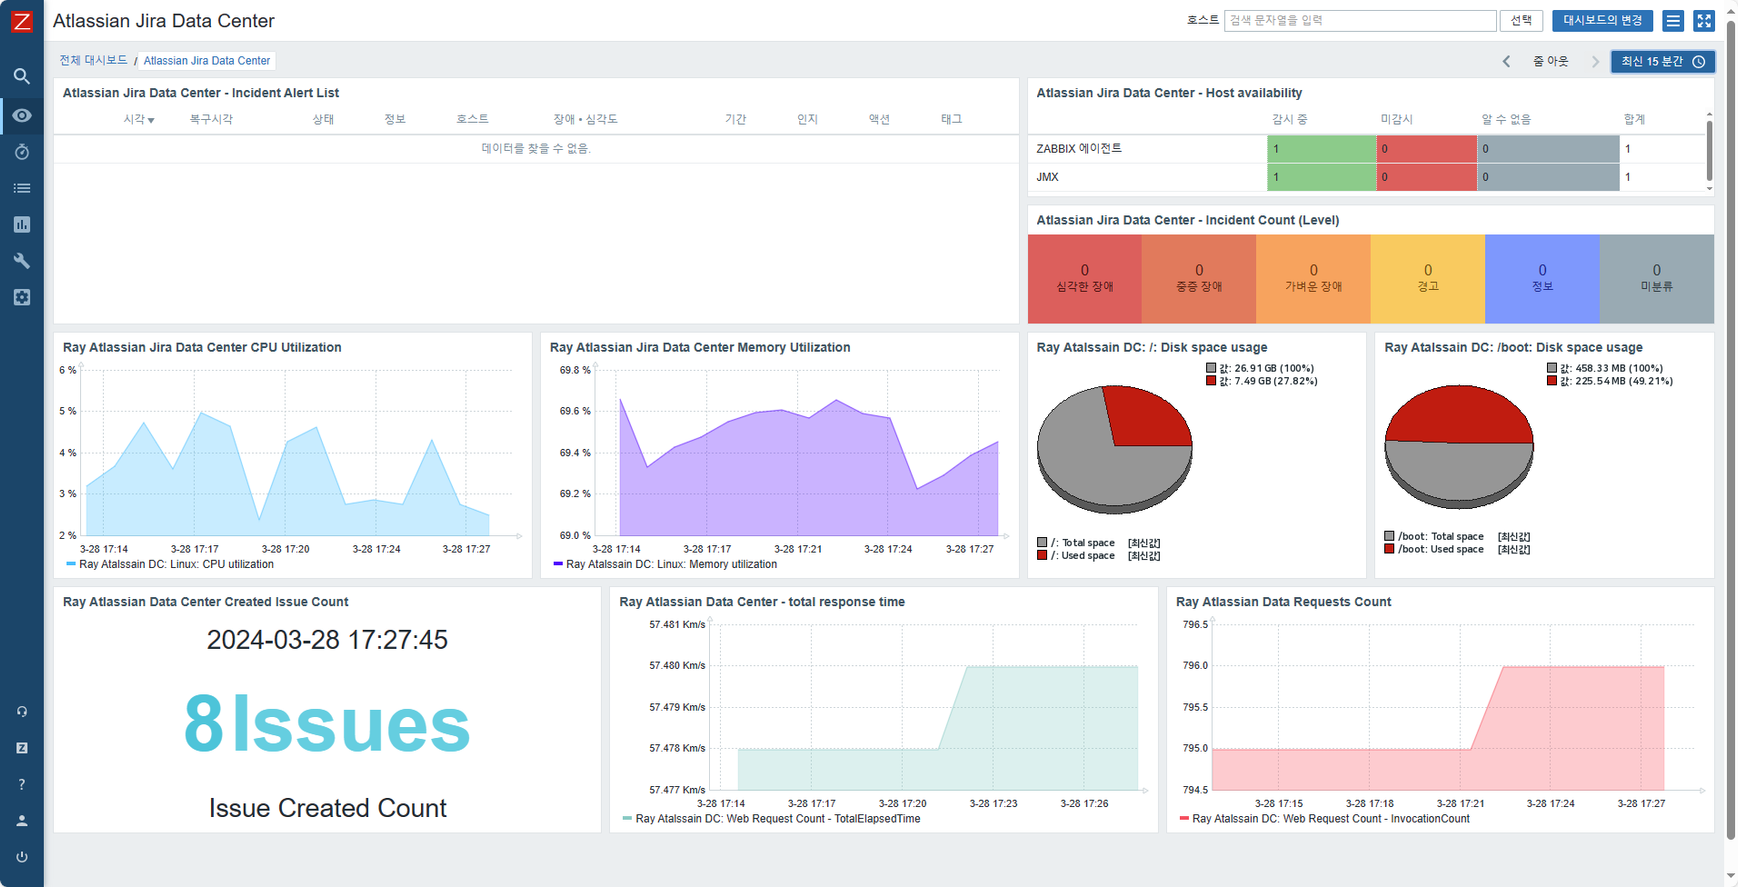
Task: Open the Inventory list icon menu
Action: 22,188
